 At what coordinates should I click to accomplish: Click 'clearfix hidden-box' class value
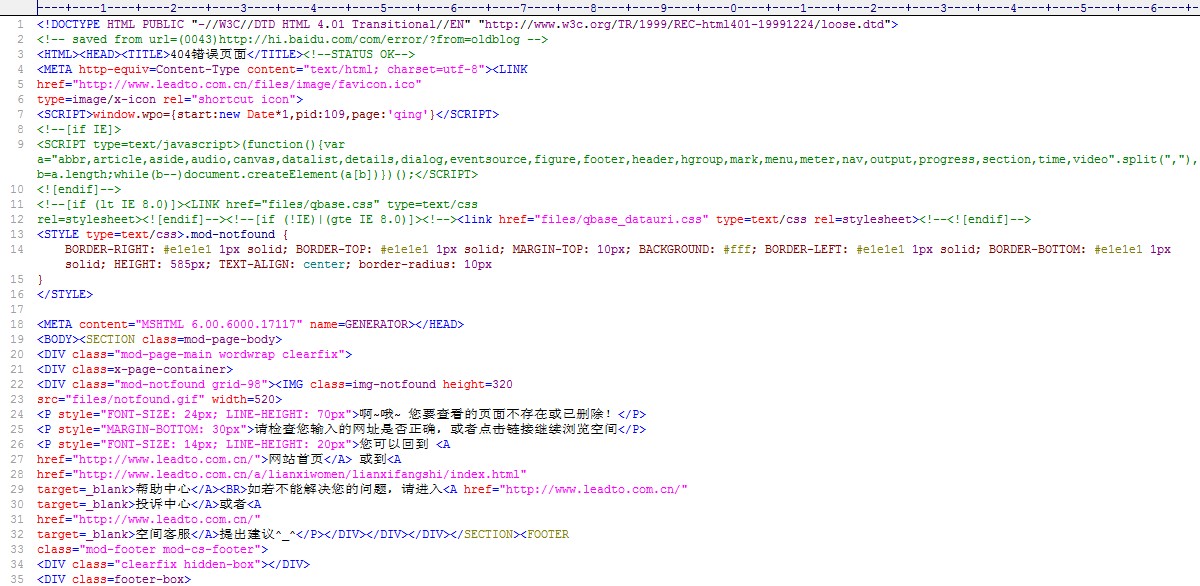188,564
